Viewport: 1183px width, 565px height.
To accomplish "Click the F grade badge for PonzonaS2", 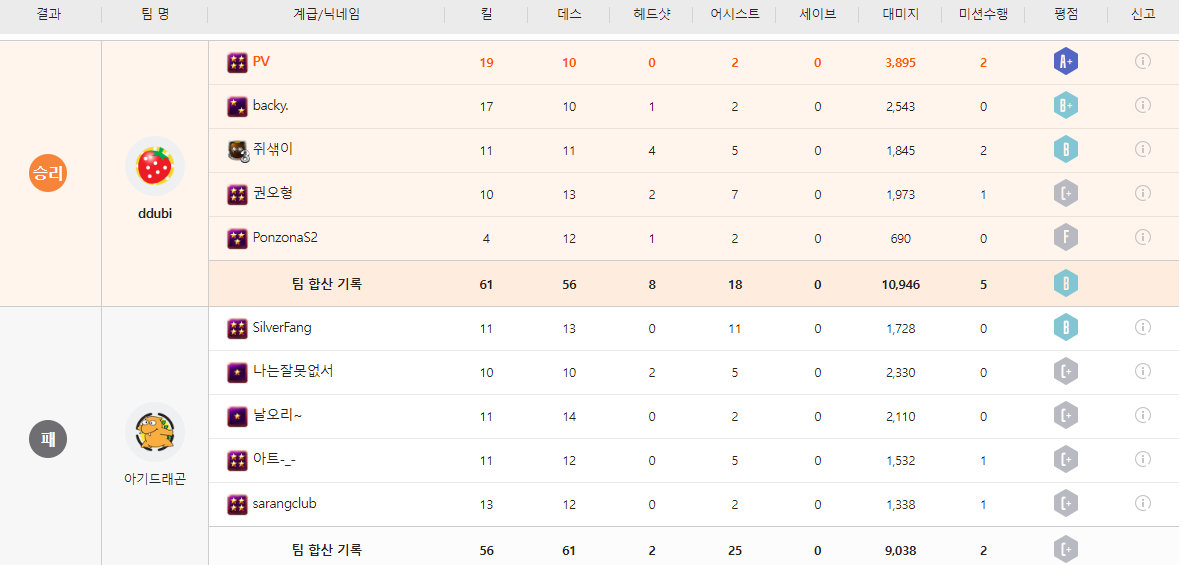I will coord(1065,238).
